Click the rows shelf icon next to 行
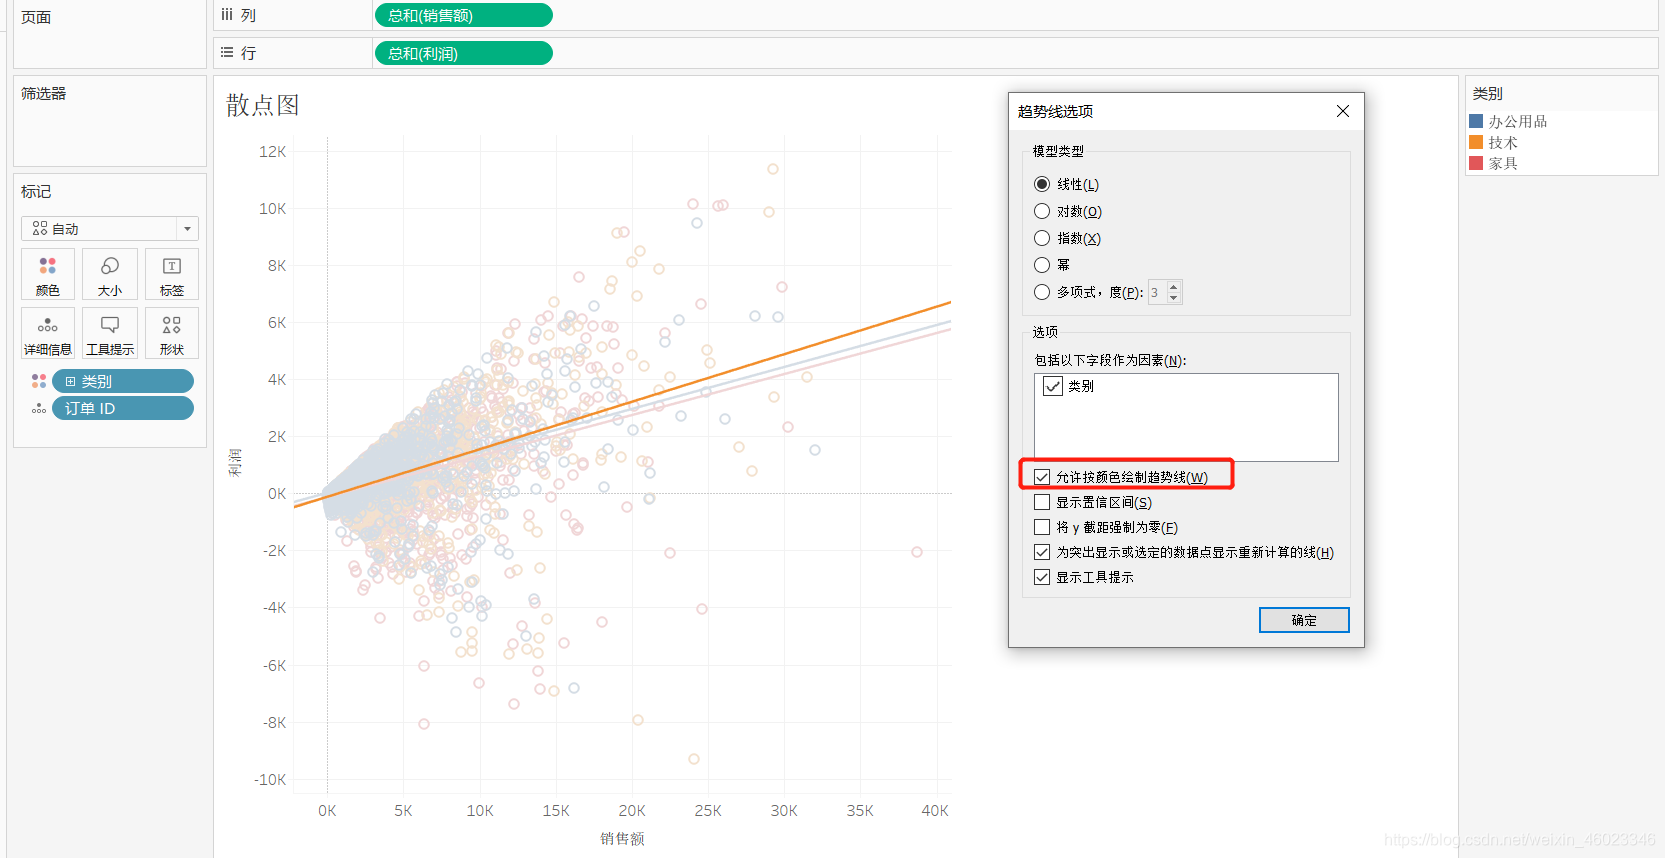 pos(227,52)
